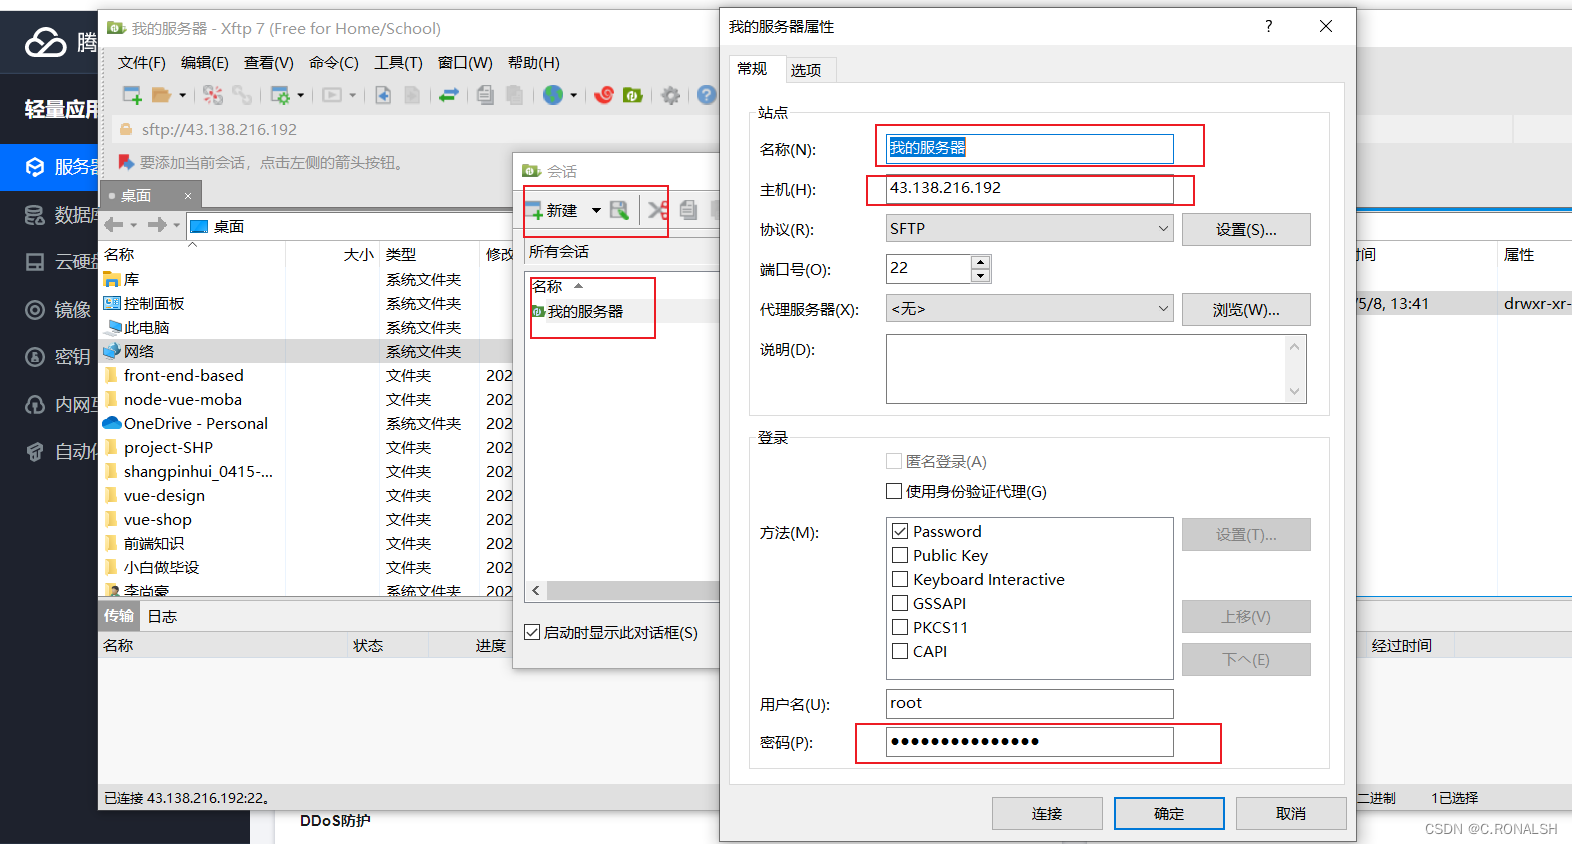Image resolution: width=1572 pixels, height=844 pixels.
Task: Expand the forward history dropdown arrow
Action: (176, 225)
